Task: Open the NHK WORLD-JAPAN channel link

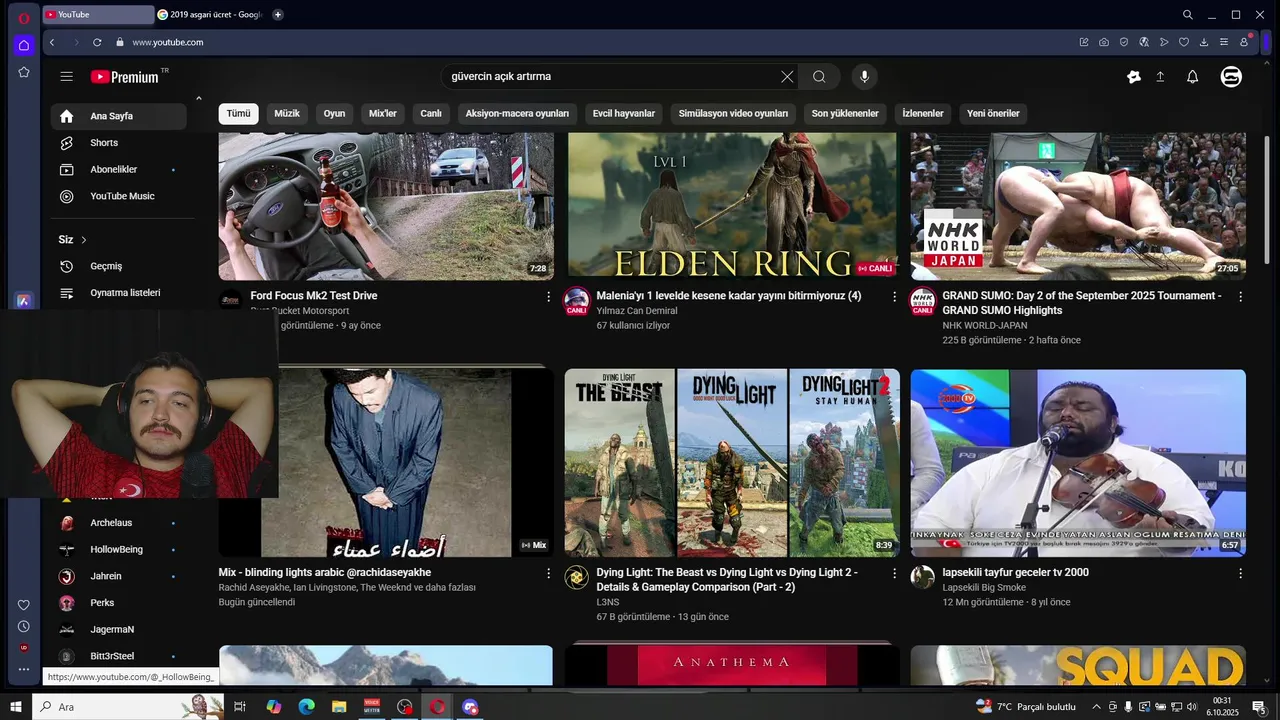Action: pos(985,325)
